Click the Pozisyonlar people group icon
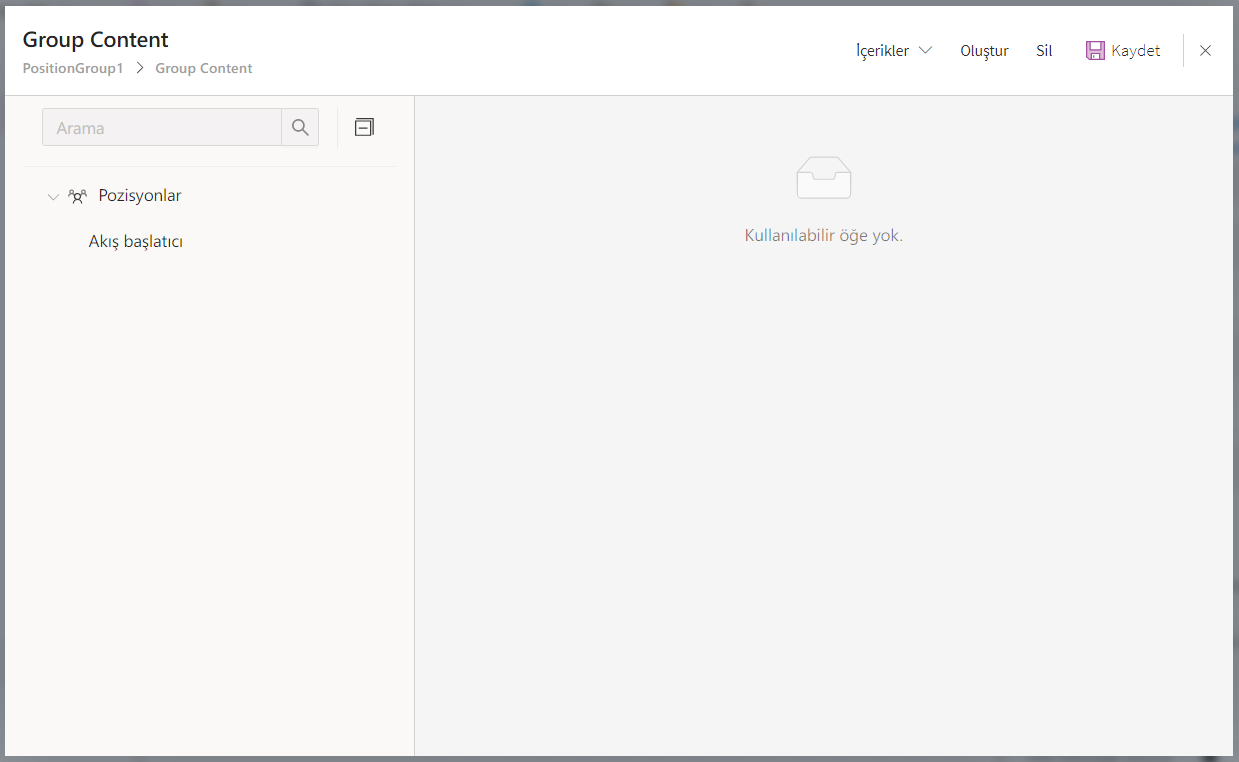1239x762 pixels. point(77,196)
